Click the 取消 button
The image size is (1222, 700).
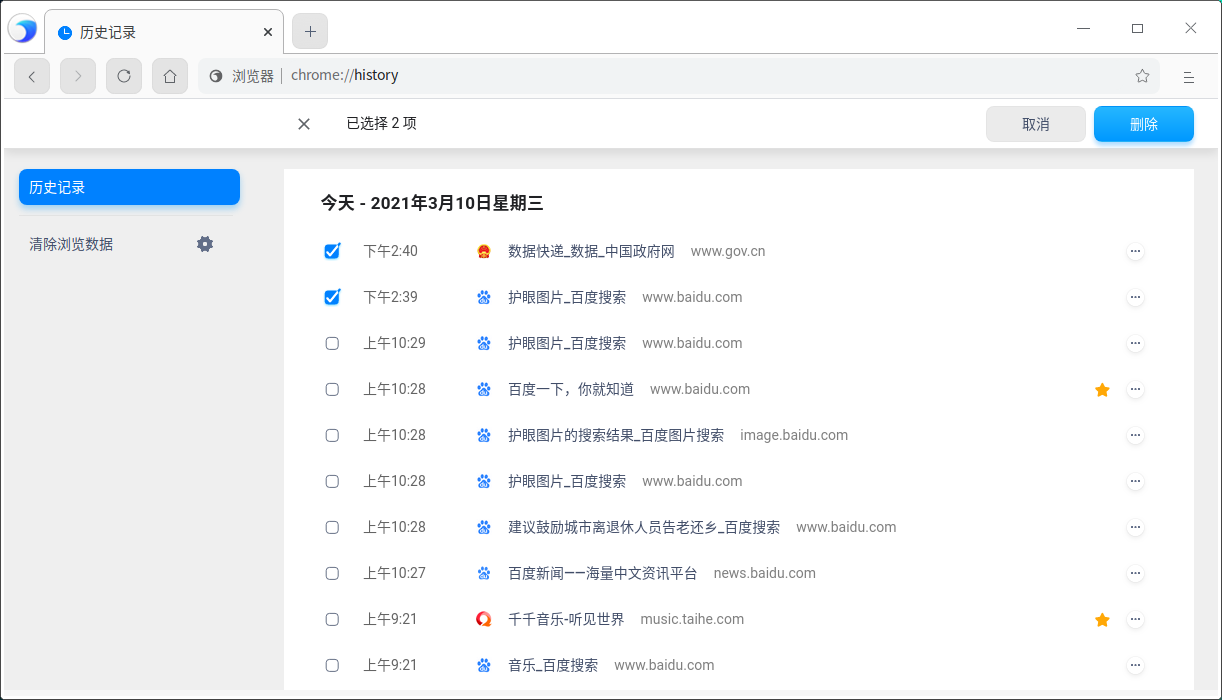coord(1036,124)
